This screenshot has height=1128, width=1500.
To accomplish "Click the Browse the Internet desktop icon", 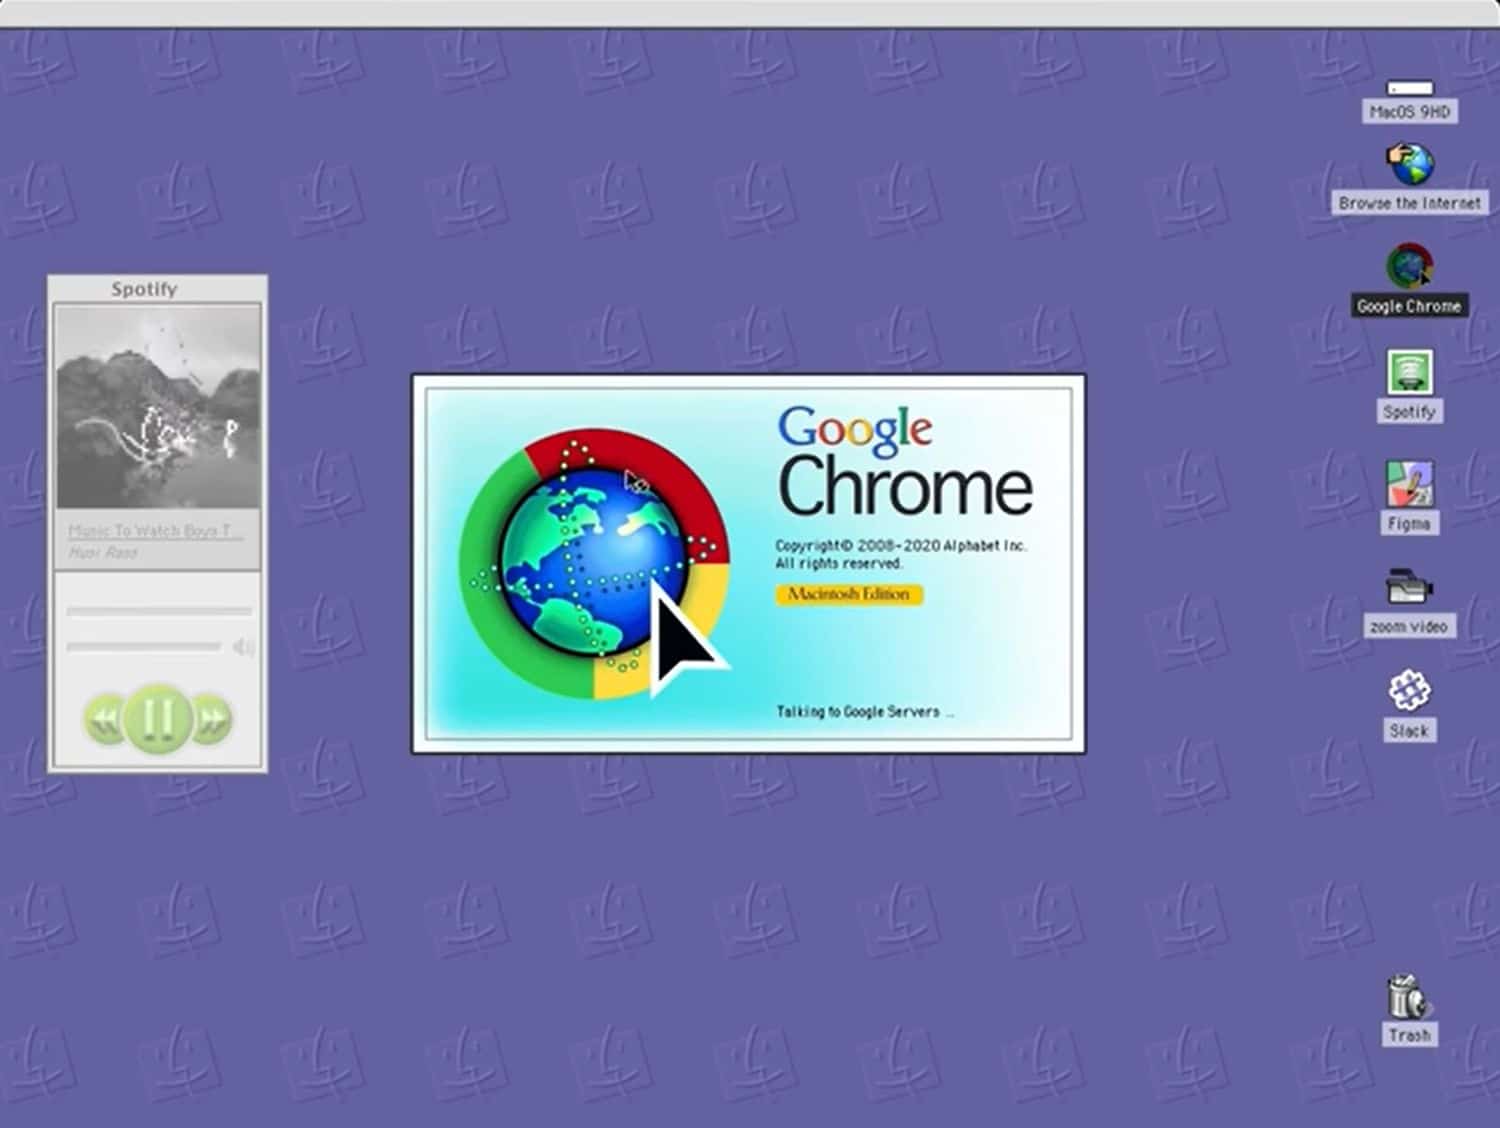I will pos(1410,165).
